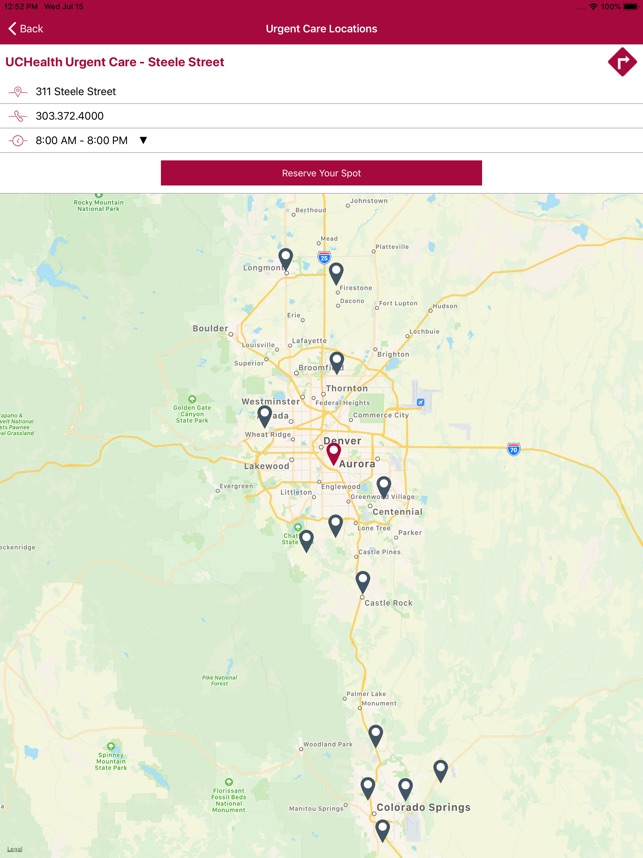
Task: Tap the Interstate 25 shield near Mead
Action: pyautogui.click(x=324, y=257)
